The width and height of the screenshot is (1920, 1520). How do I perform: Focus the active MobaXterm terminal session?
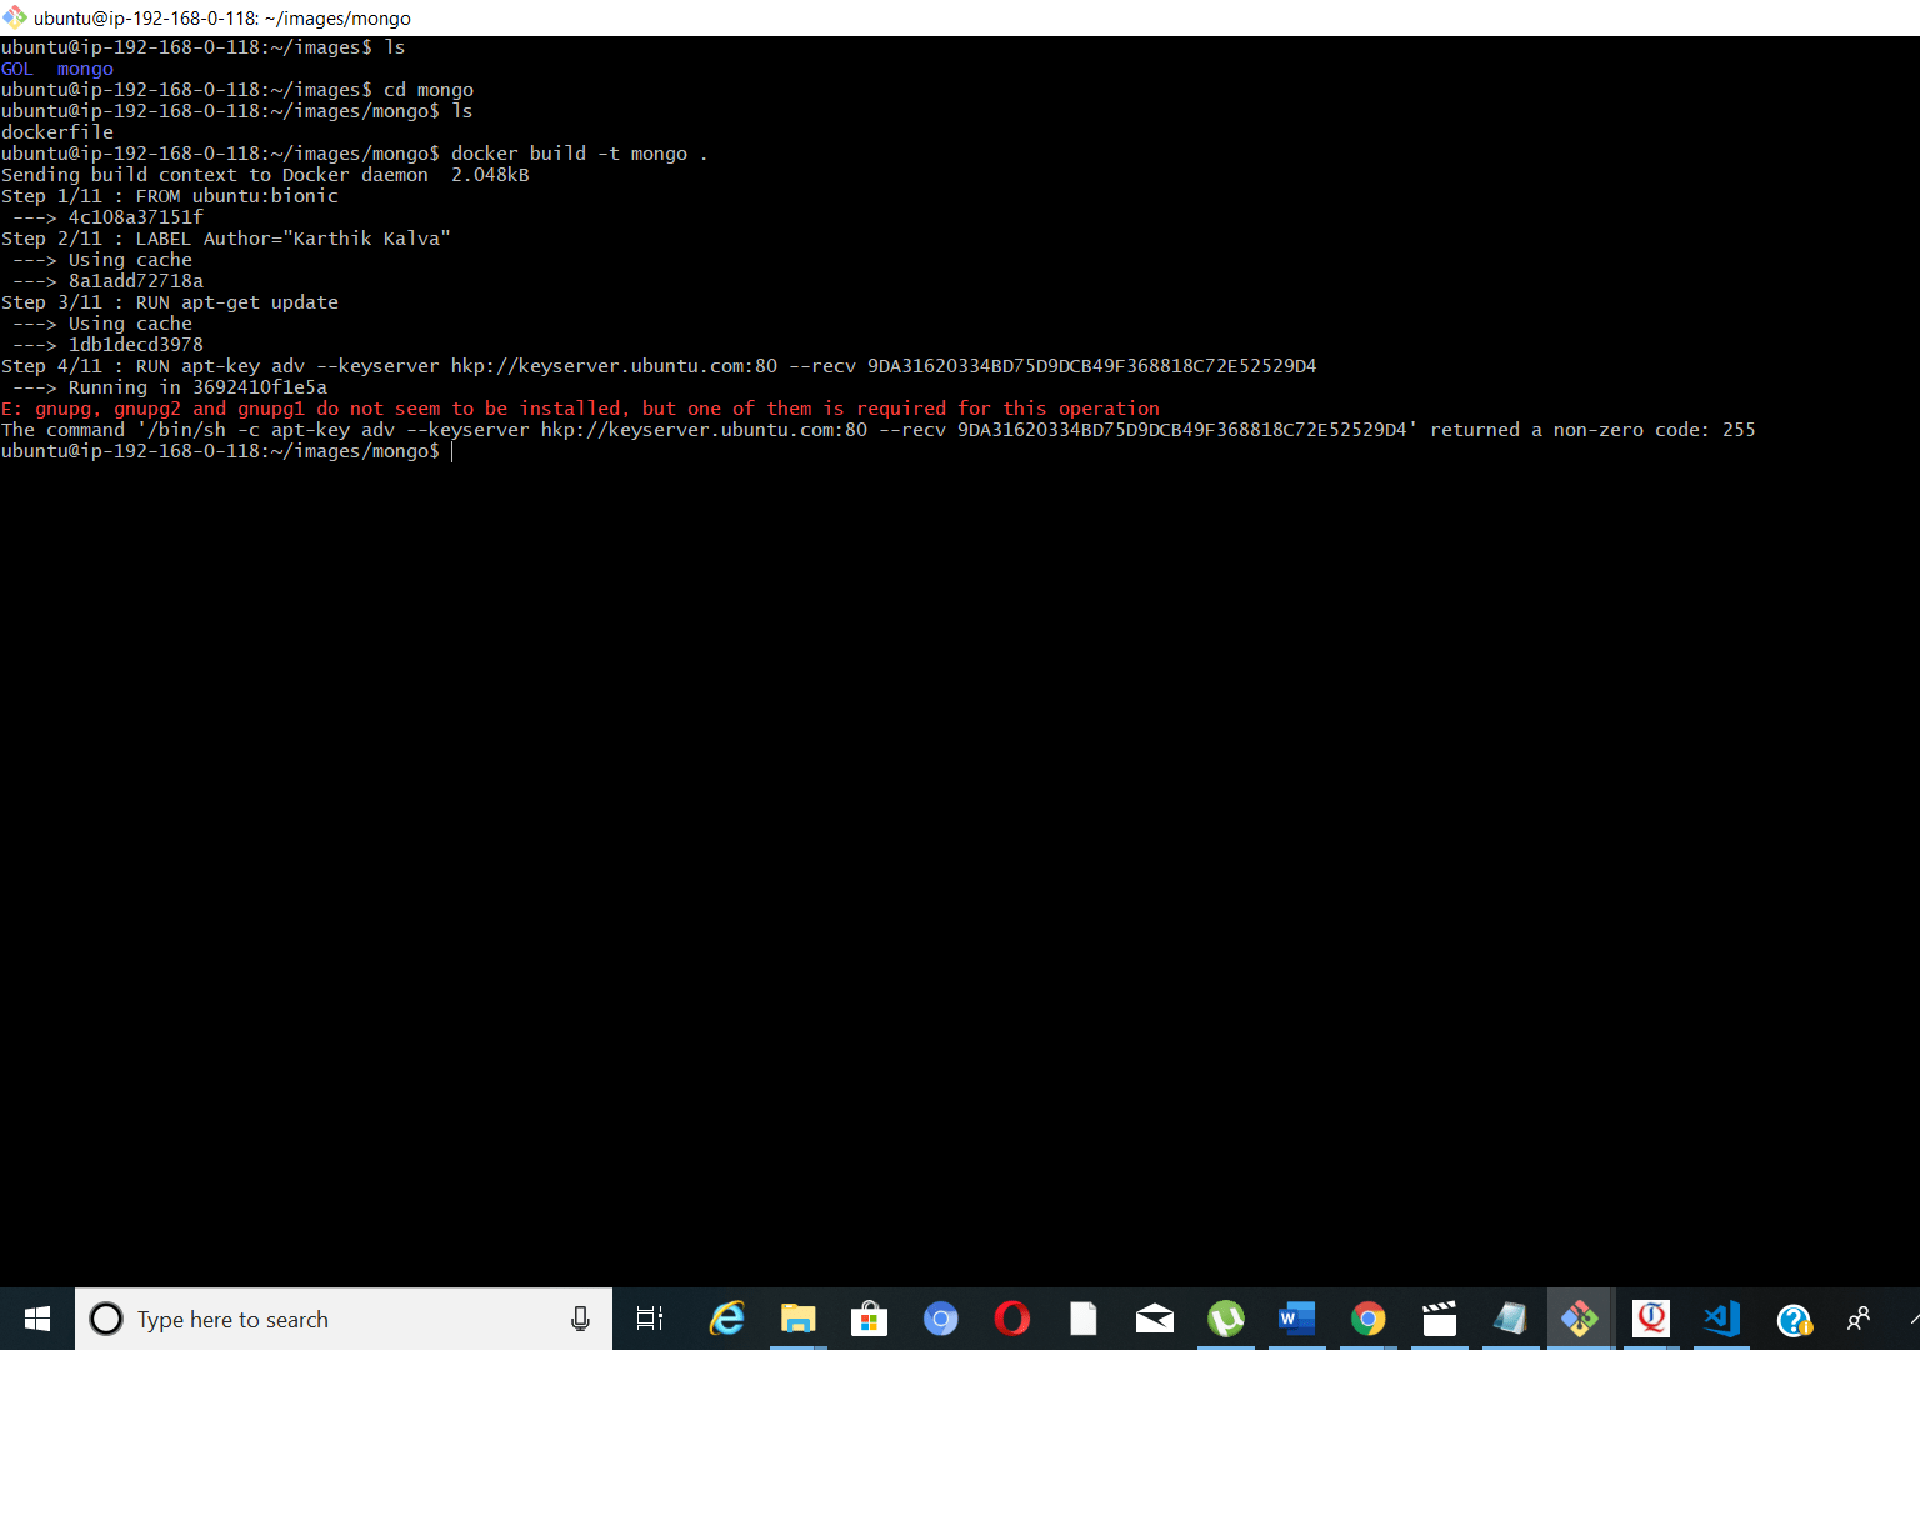pos(1580,1319)
